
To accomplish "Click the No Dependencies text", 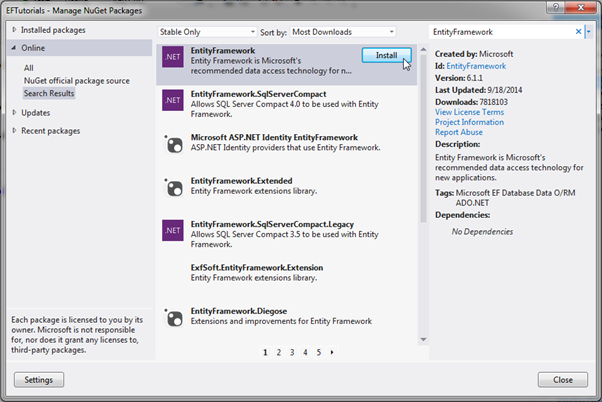I will [482, 232].
